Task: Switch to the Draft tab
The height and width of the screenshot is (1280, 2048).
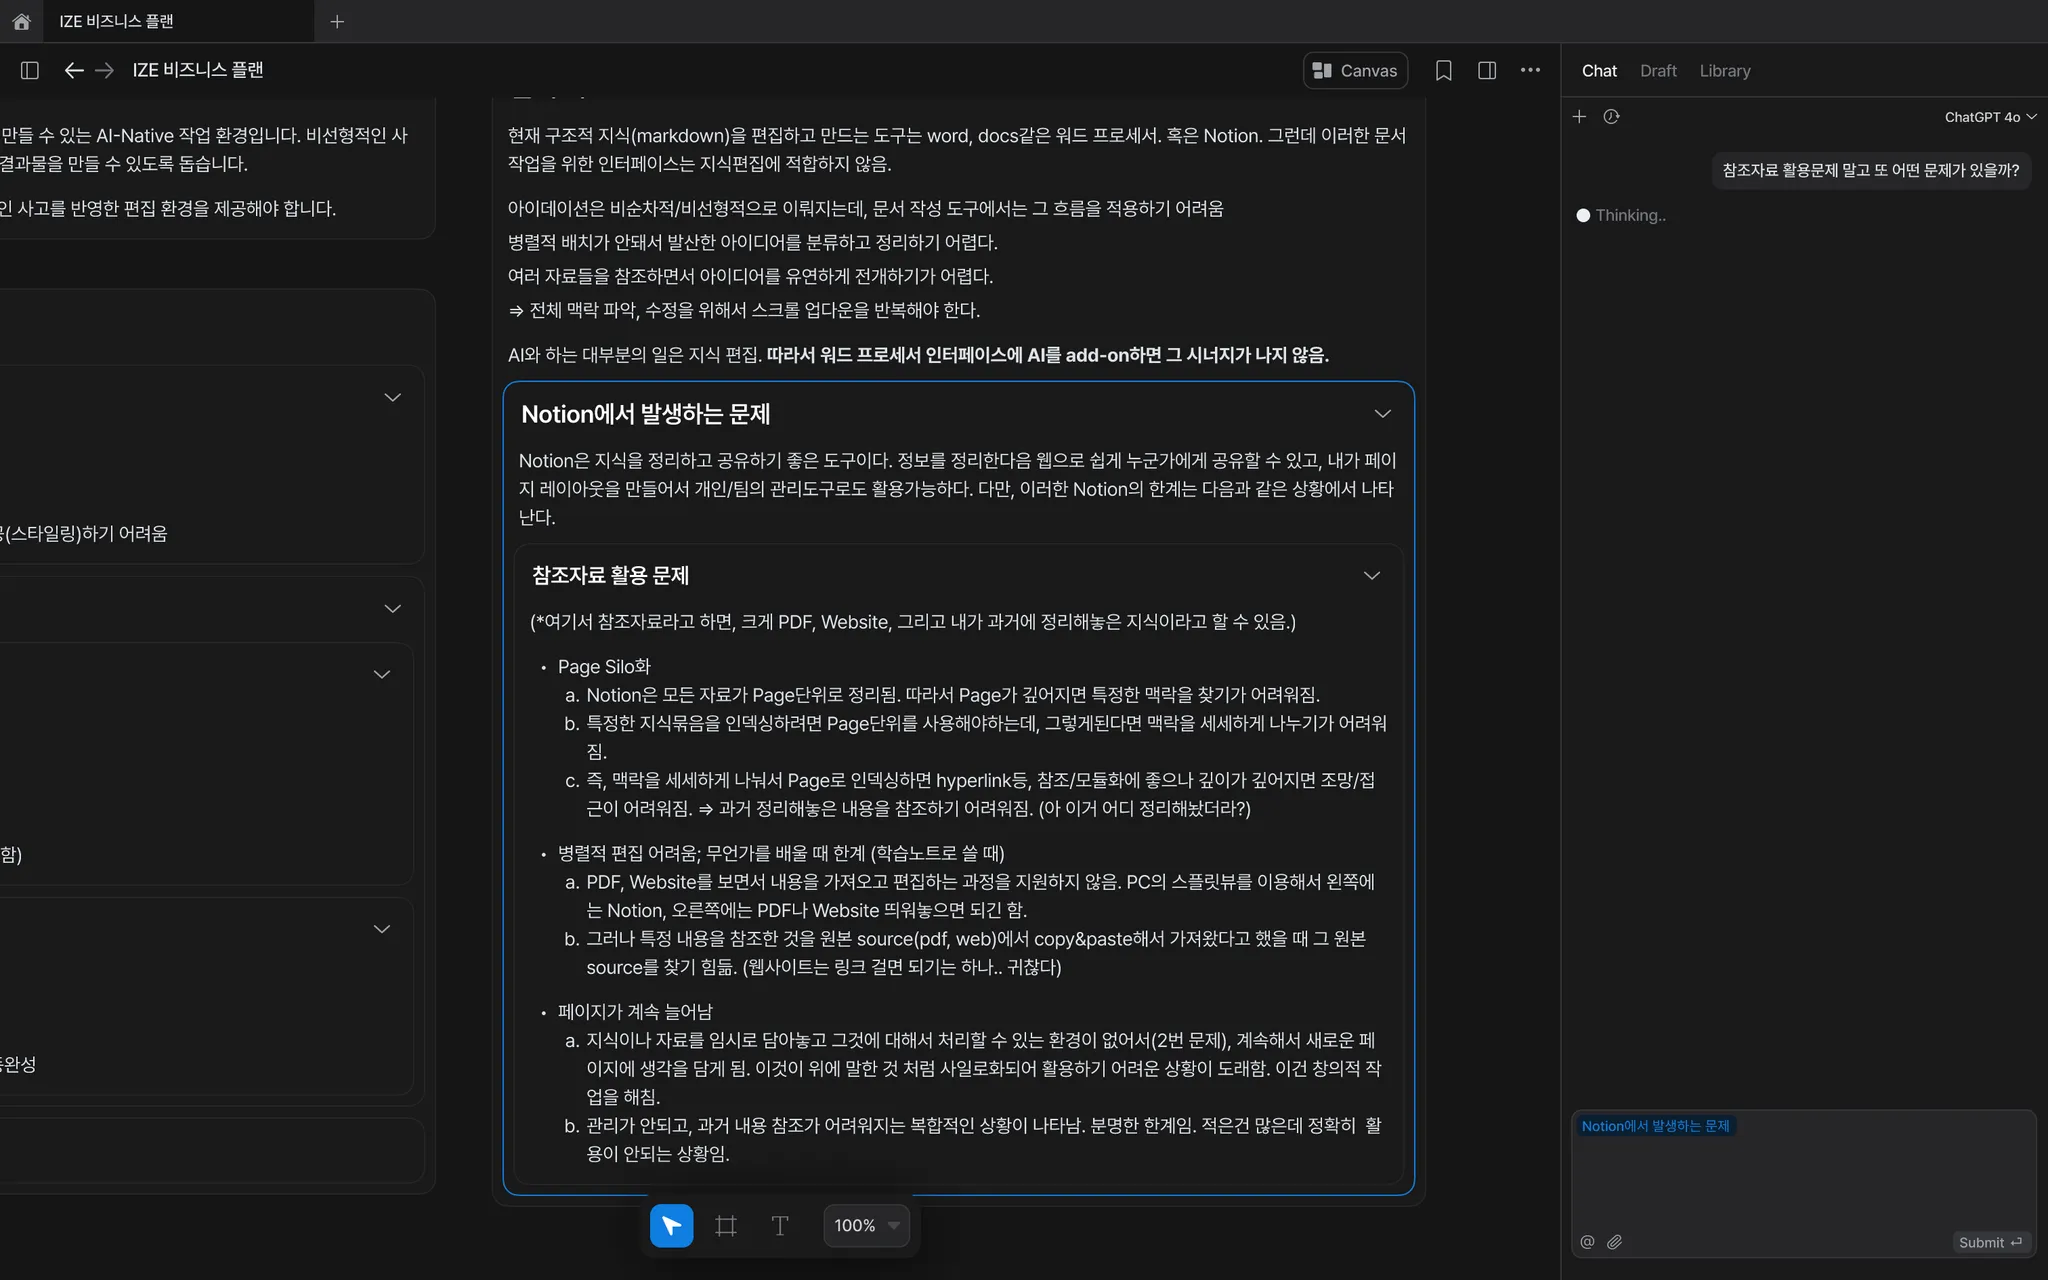Action: click(x=1657, y=70)
